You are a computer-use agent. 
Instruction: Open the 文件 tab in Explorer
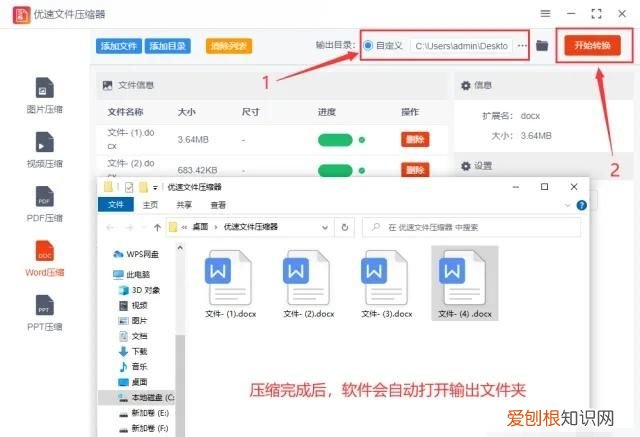click(116, 204)
